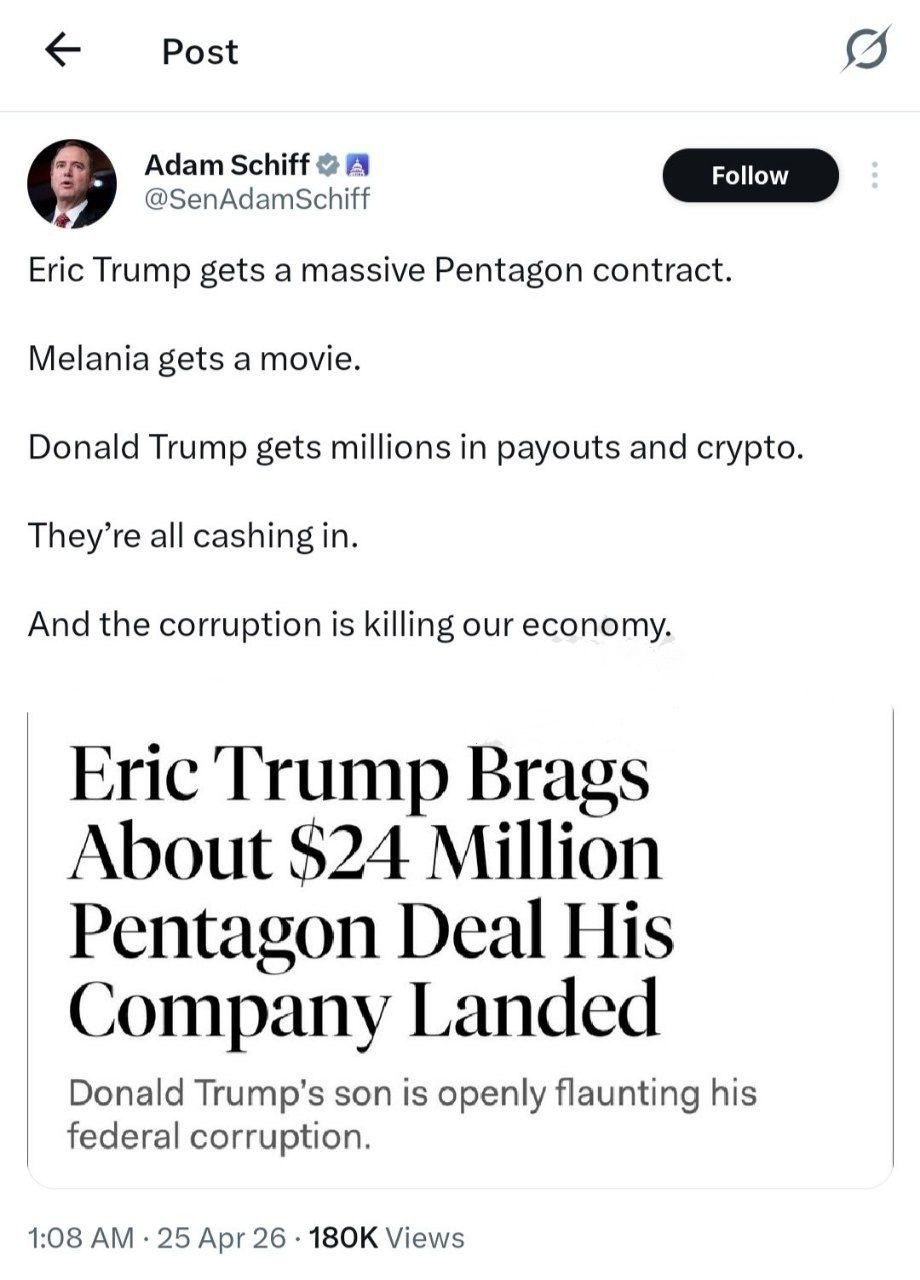Tap the blue verified checkmark badge
920x1280 pixels.
coord(327,165)
